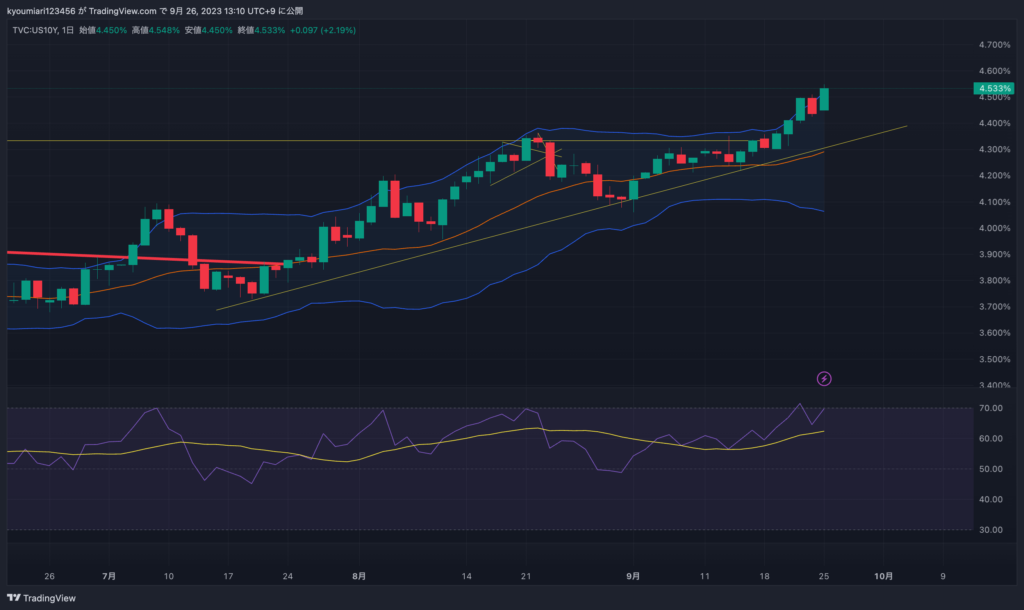
Task: Click the 3.900% price axis label
Action: click(994, 255)
